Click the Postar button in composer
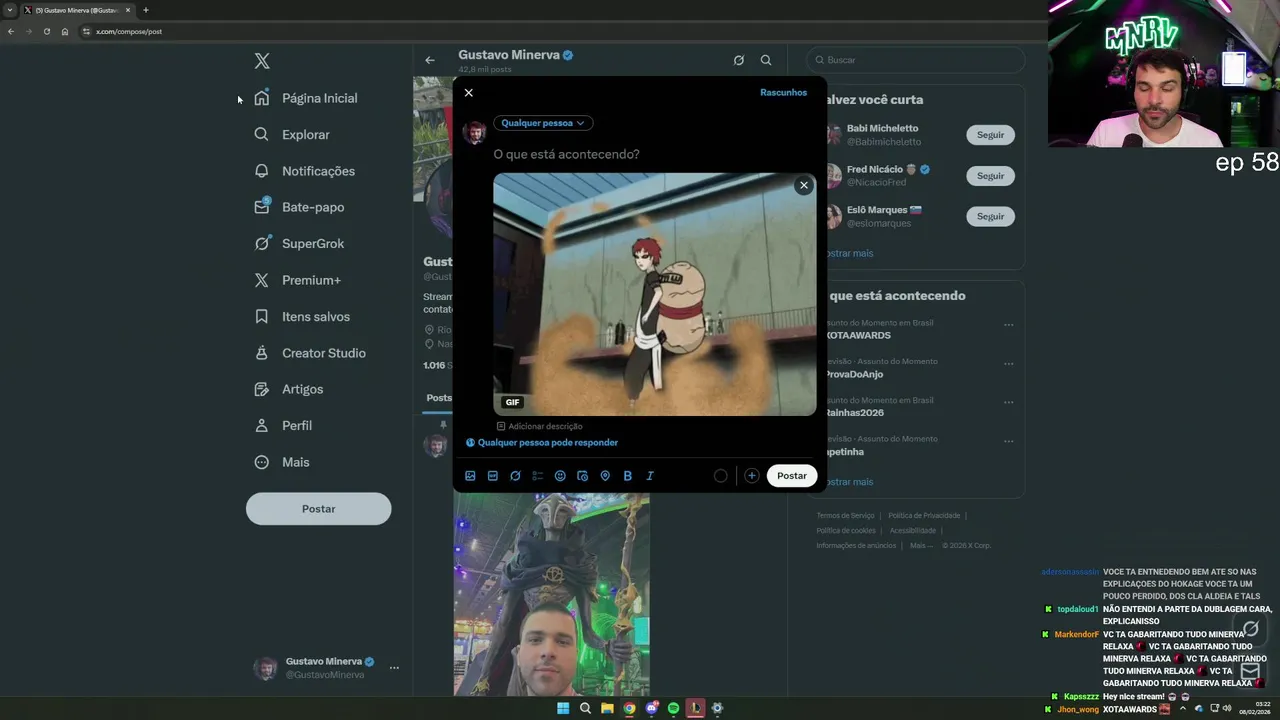1280x720 pixels. pos(792,476)
